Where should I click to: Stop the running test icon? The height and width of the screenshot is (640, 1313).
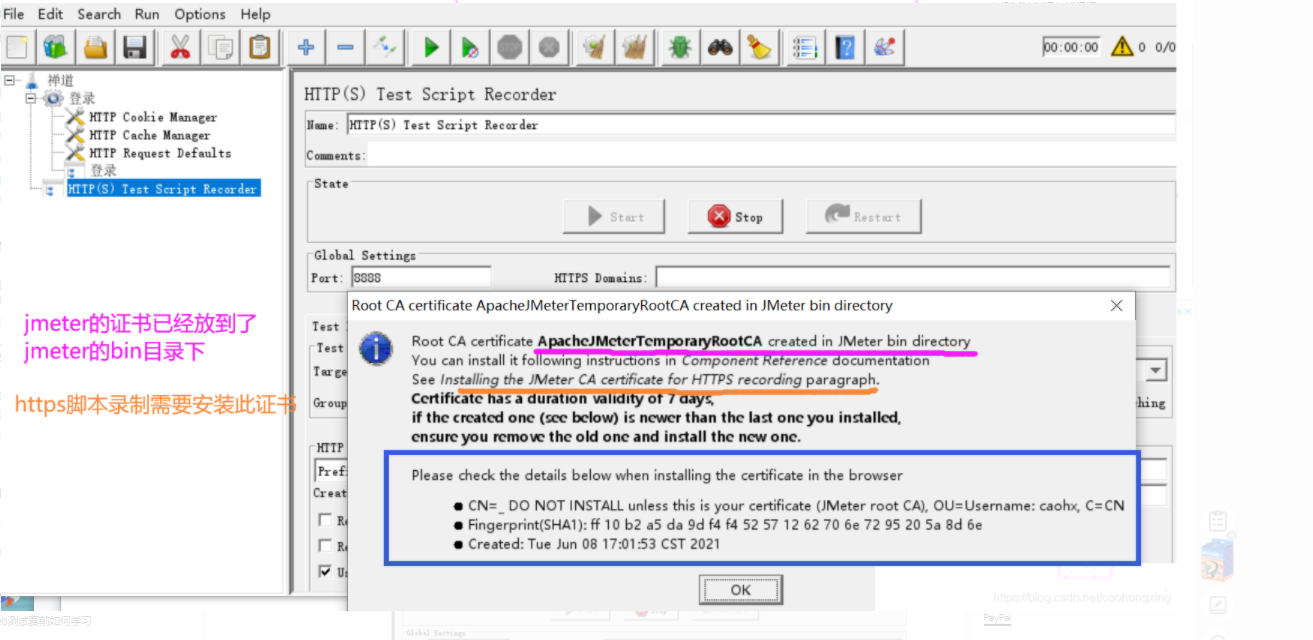(510, 47)
